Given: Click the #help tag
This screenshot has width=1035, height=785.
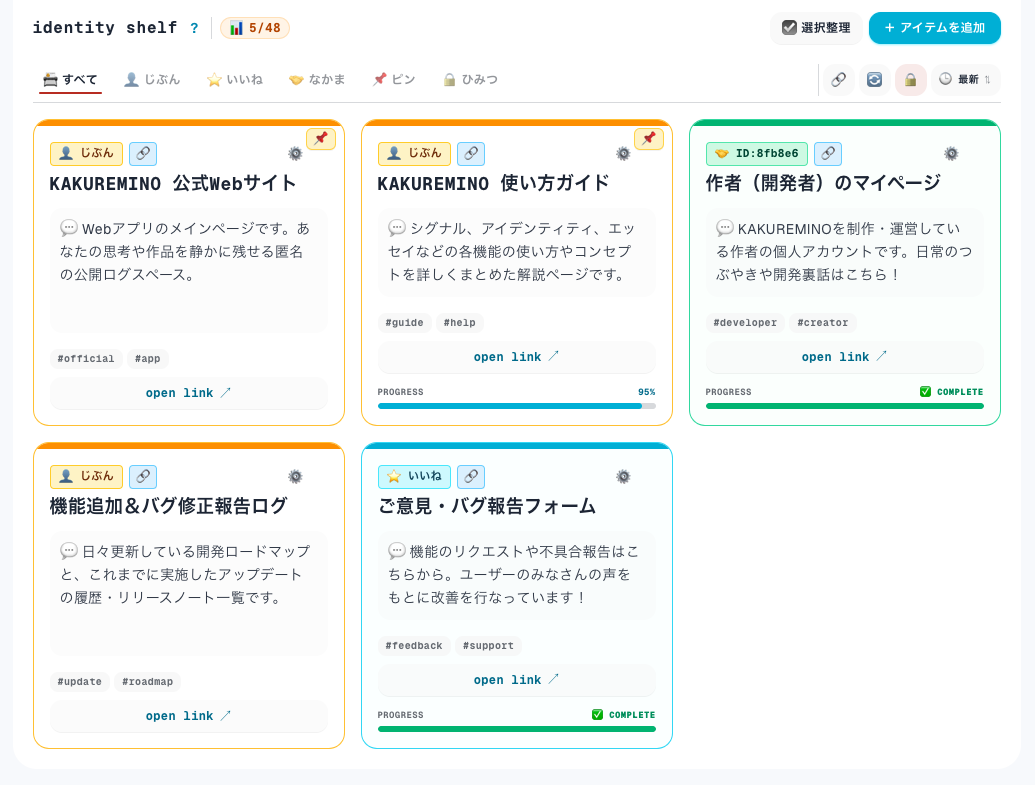Looking at the screenshot, I should pyautogui.click(x=459, y=323).
